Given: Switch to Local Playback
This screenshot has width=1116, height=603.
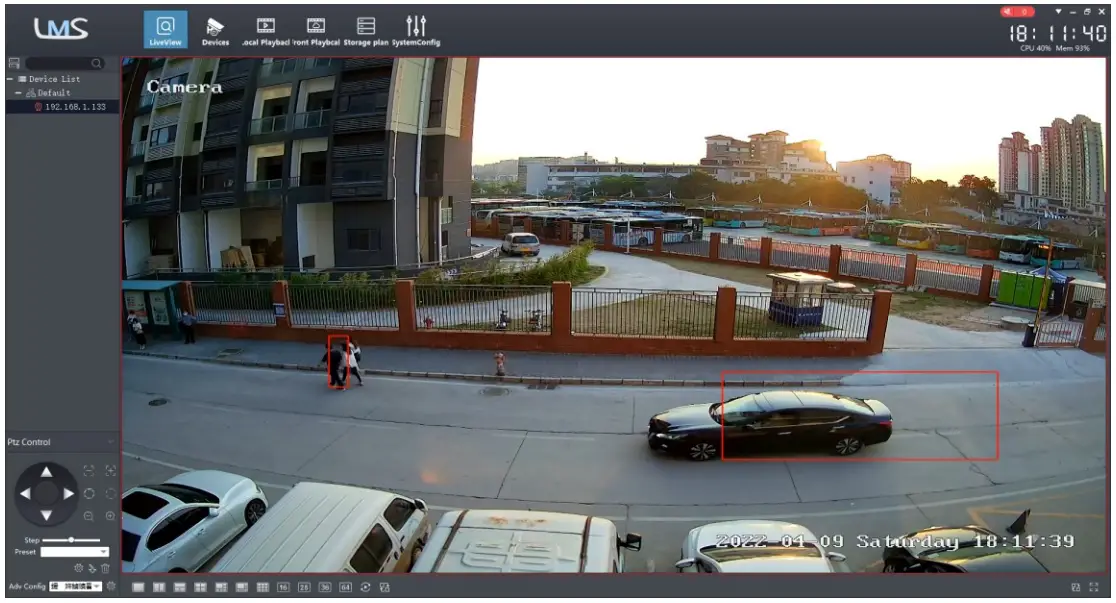Looking at the screenshot, I should 265,31.
